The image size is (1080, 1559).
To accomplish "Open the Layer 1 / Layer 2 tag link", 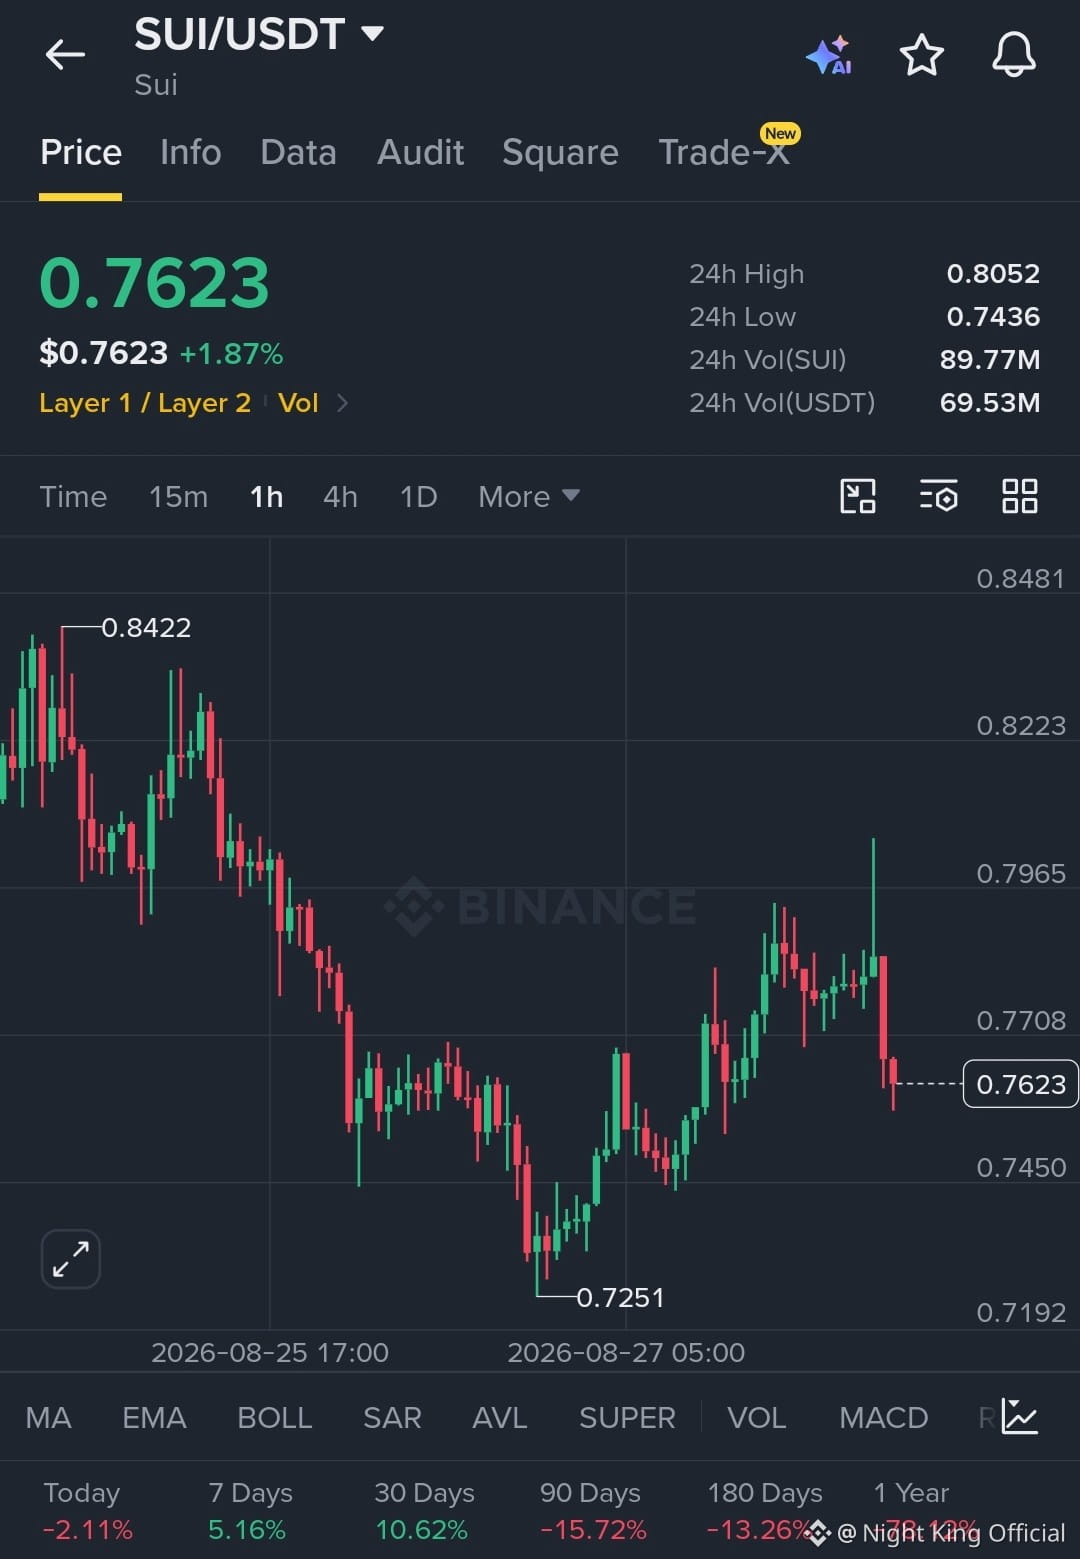I will click(x=145, y=403).
